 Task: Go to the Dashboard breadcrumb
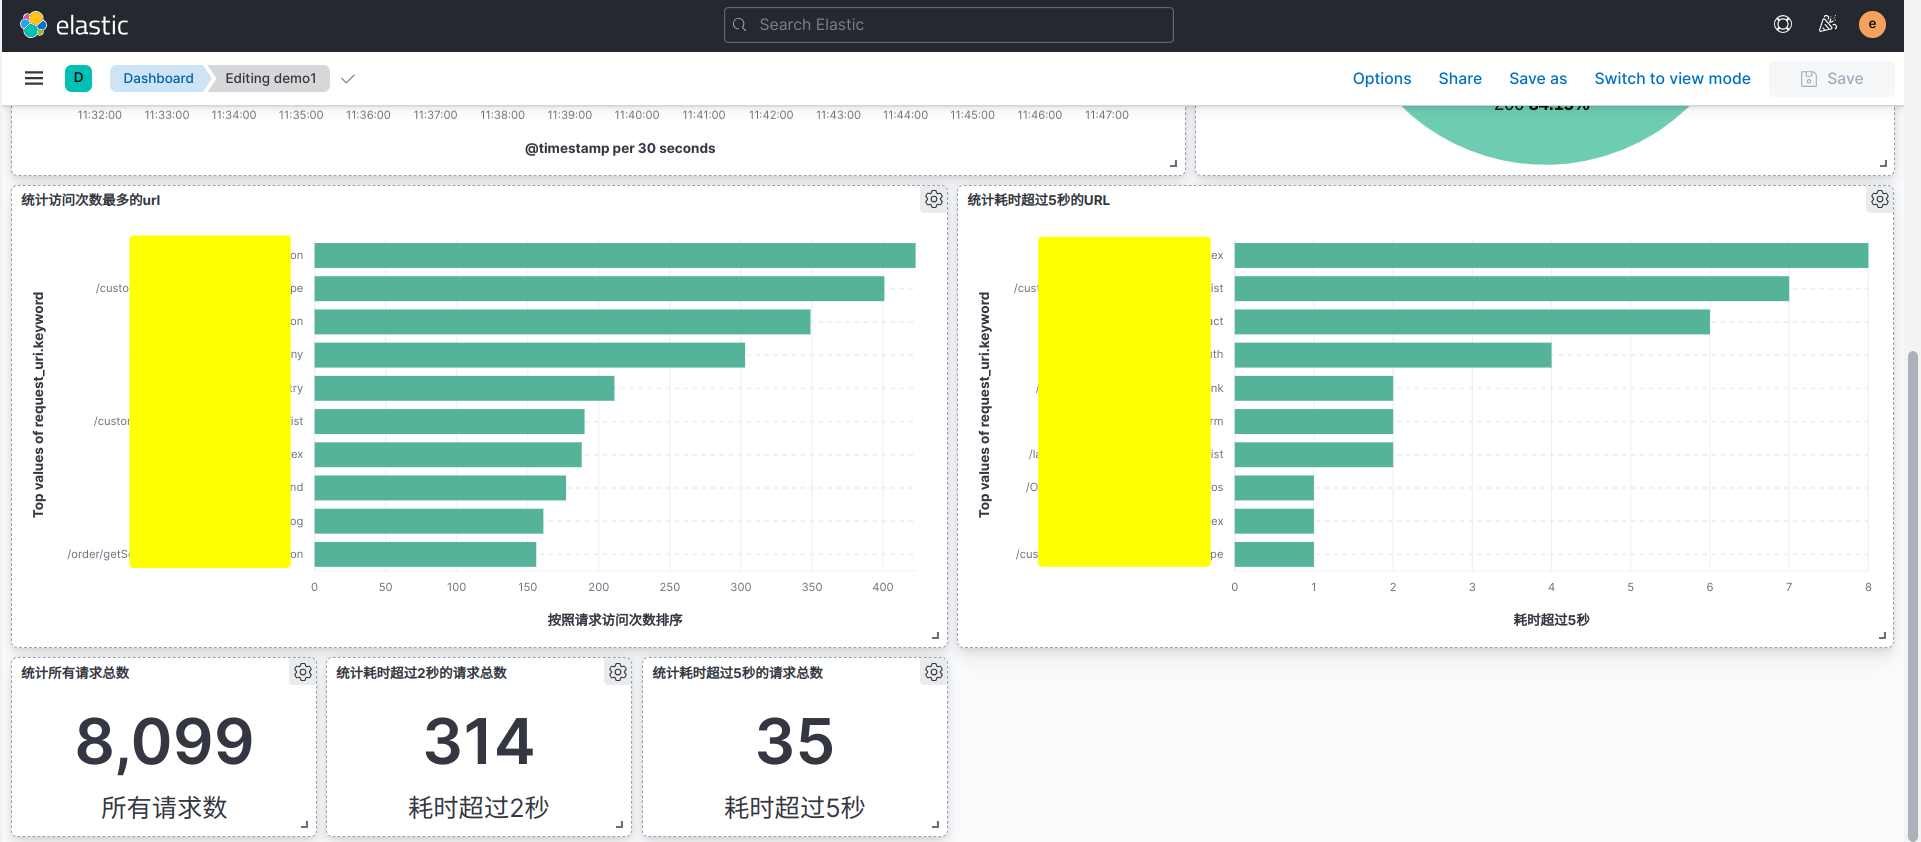pyautogui.click(x=158, y=78)
